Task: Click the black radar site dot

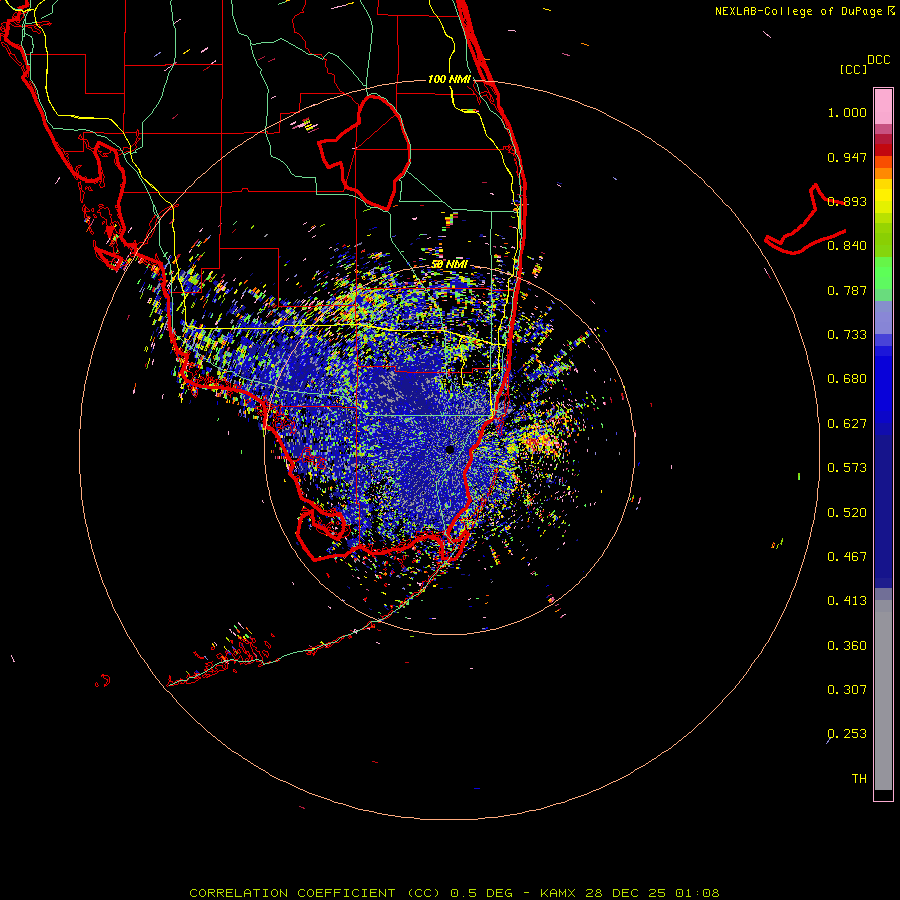Action: 450,449
